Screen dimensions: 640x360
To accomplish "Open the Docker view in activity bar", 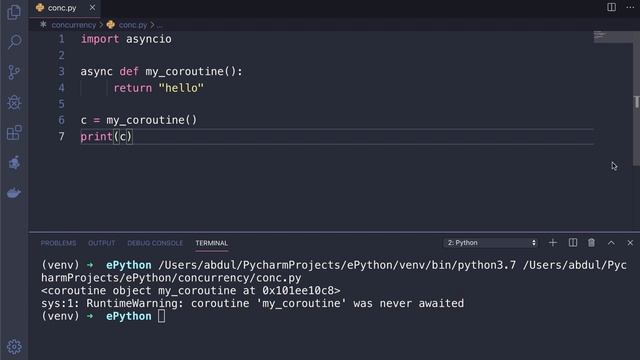I will (14, 193).
